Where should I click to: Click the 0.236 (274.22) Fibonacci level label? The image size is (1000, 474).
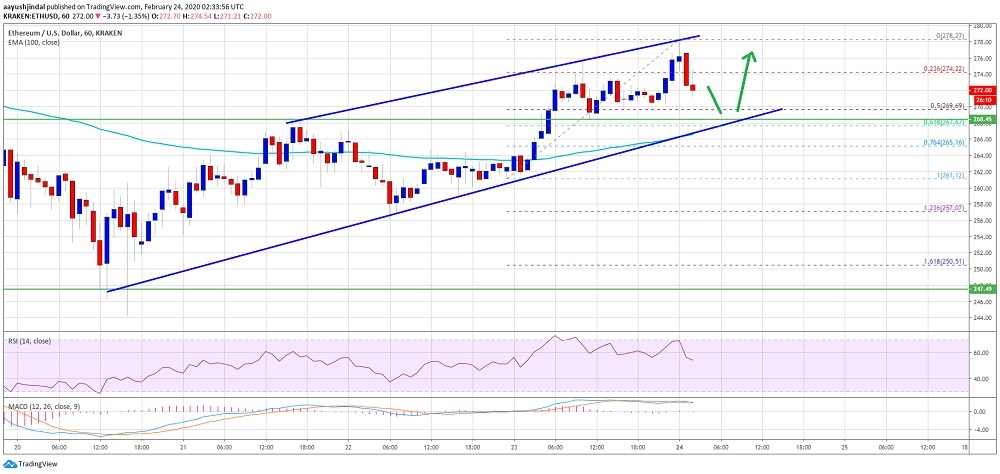pos(941,70)
